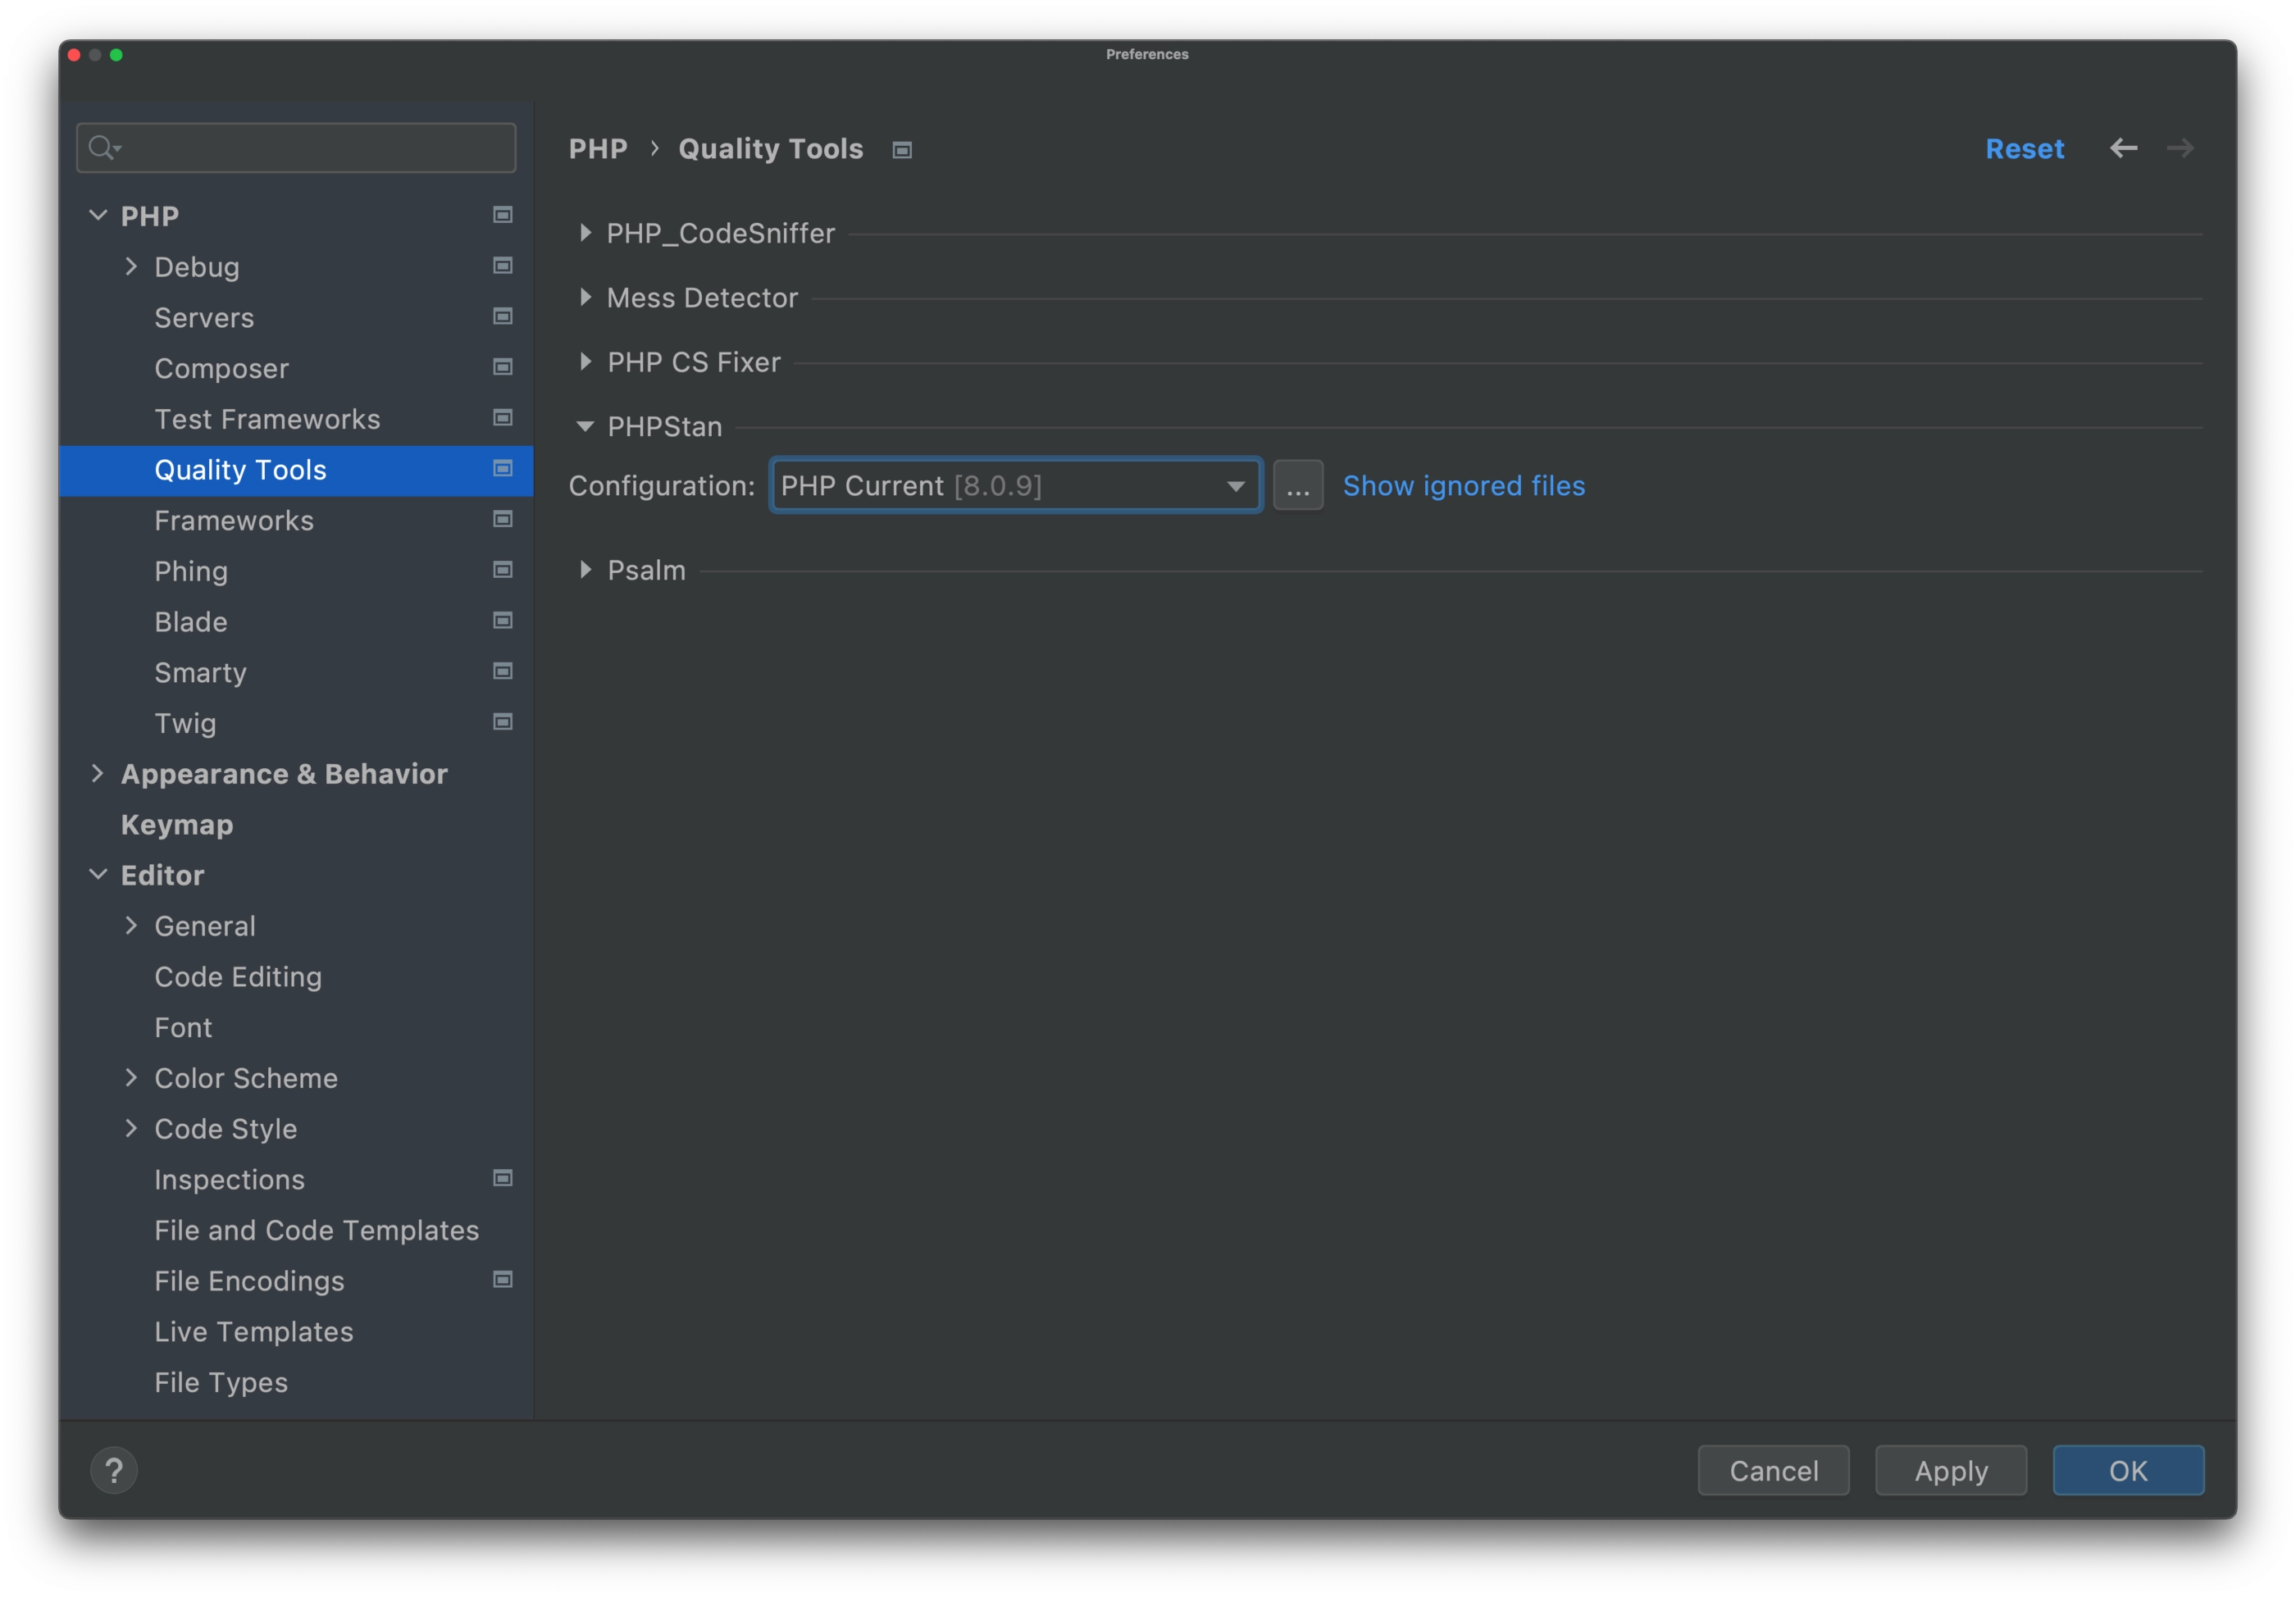2296x1597 pixels.
Task: Click project settings icon in File Encodings row
Action: tap(503, 1280)
